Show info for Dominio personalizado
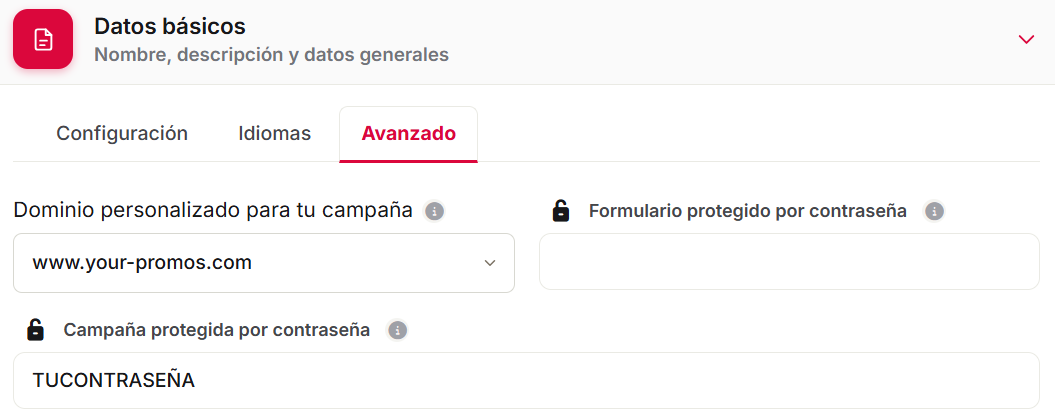Viewport: 1055px width, 419px height. [435, 212]
